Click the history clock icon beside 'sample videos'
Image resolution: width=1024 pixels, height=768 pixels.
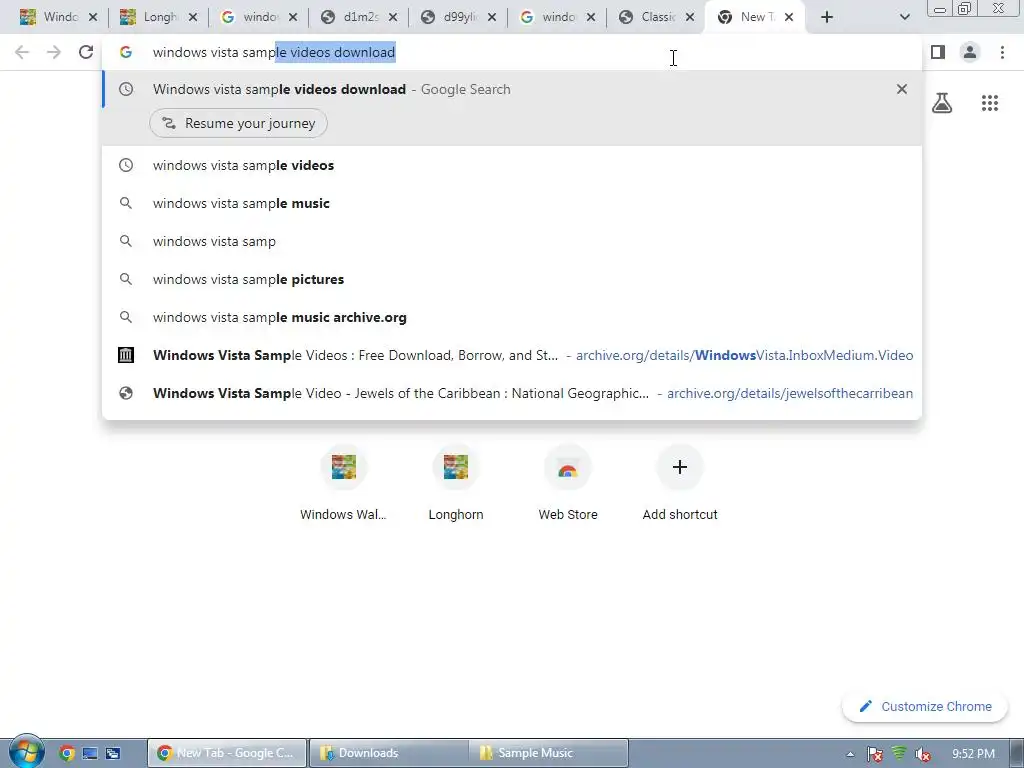[126, 165]
